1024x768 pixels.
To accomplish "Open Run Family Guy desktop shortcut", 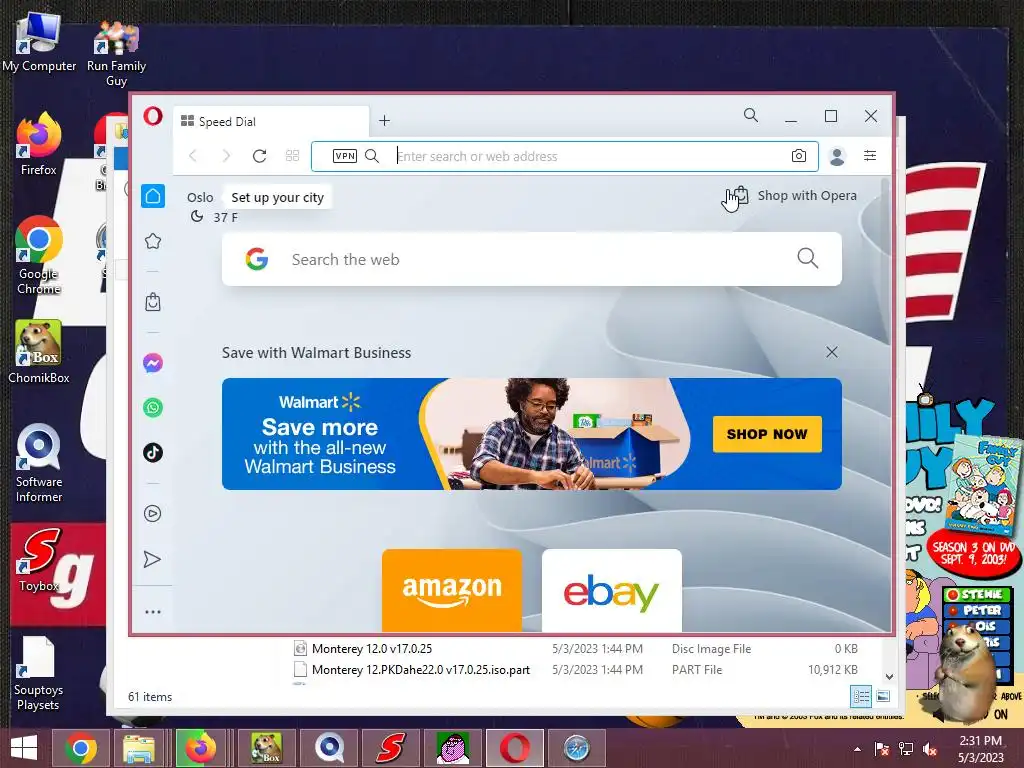I will [x=116, y=52].
